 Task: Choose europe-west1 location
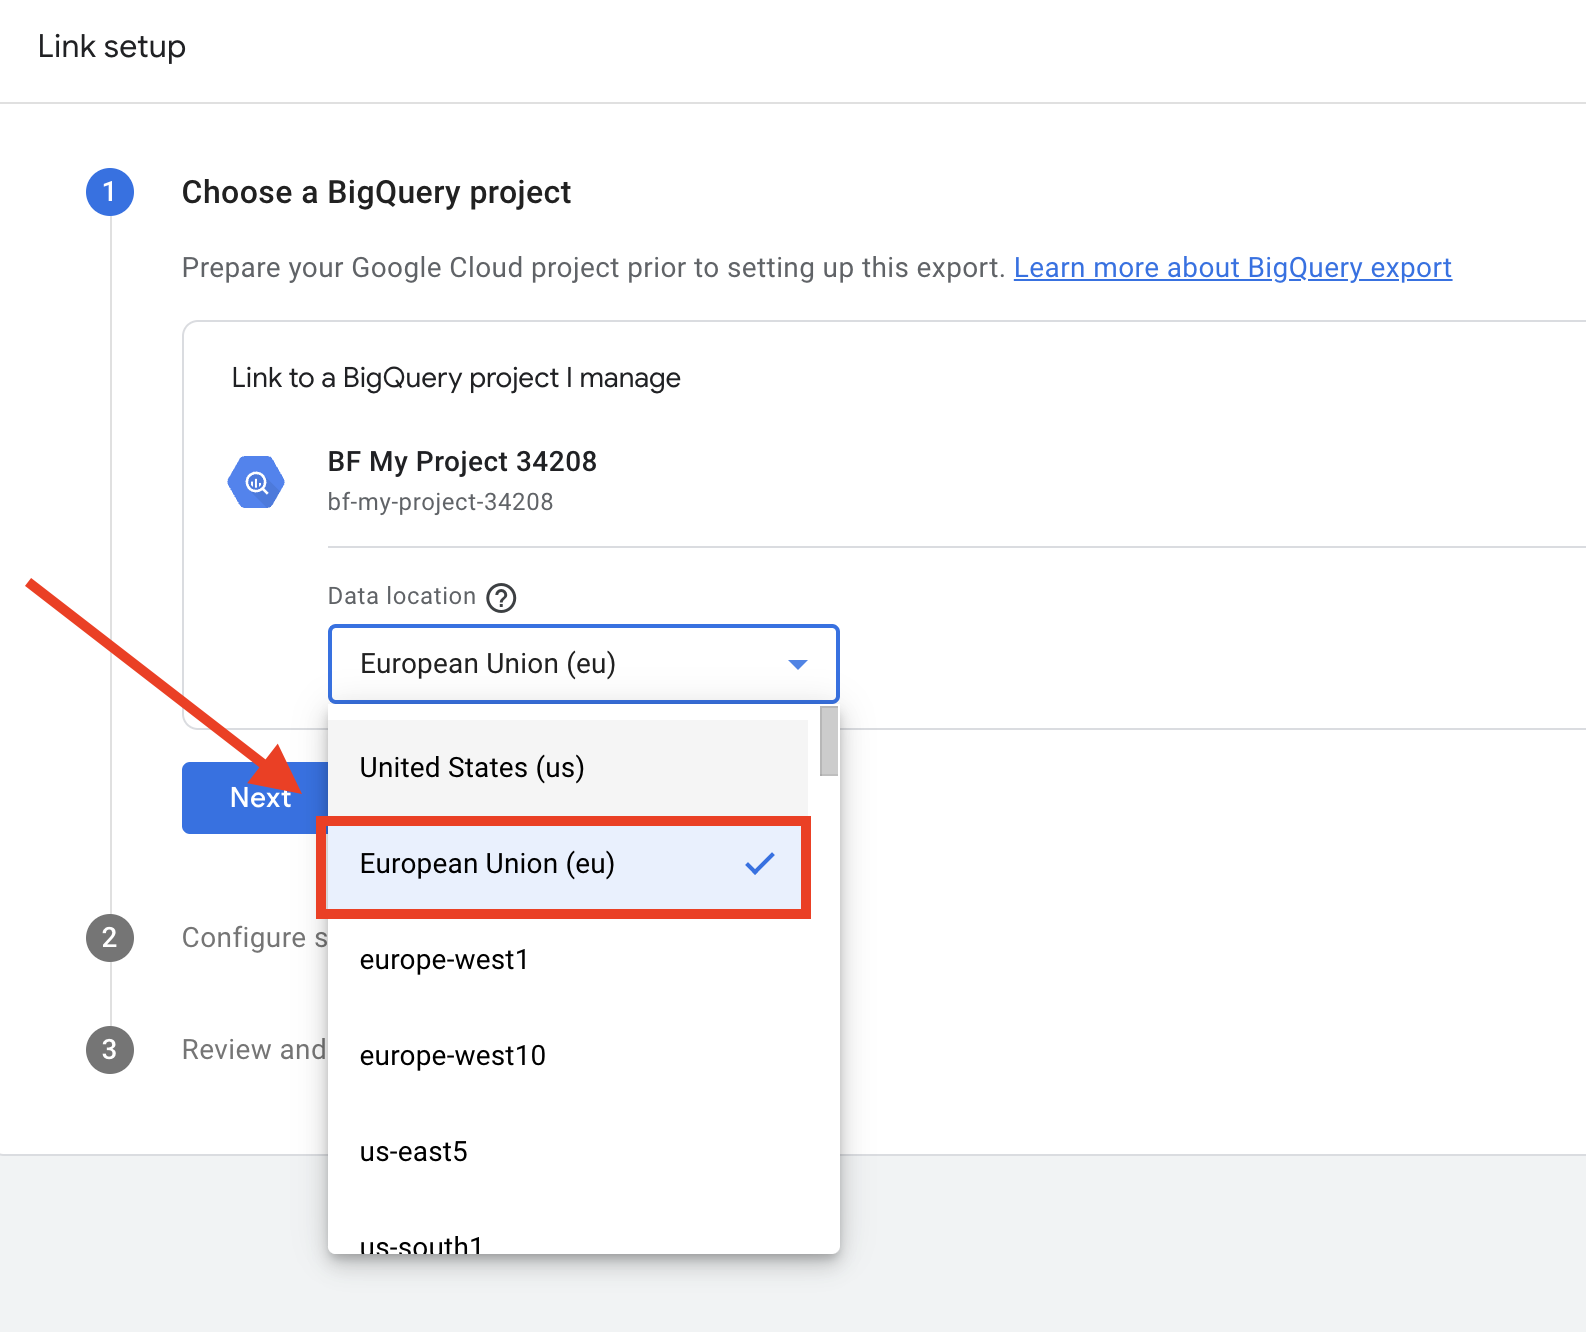point(568,960)
